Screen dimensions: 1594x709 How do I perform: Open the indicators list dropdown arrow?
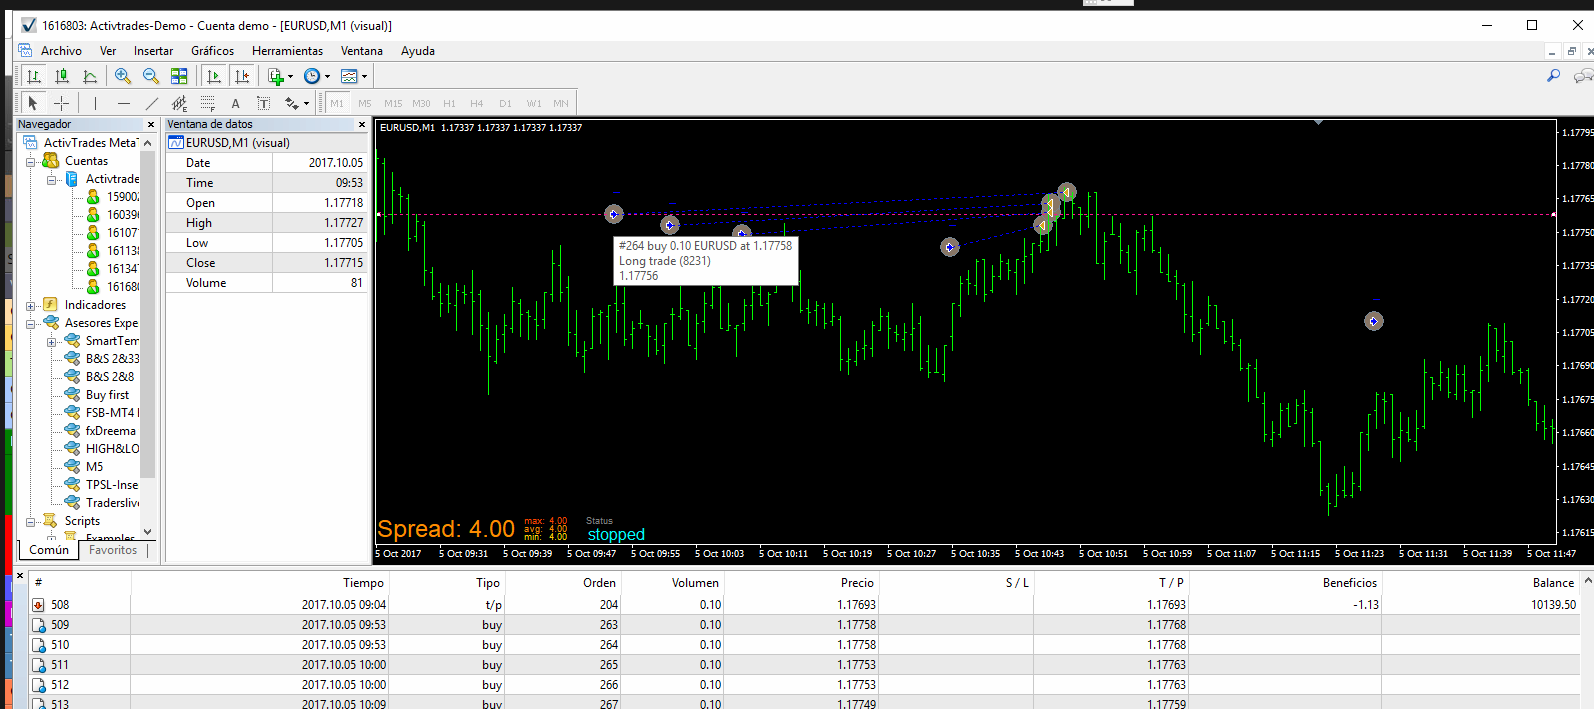pos(291,76)
